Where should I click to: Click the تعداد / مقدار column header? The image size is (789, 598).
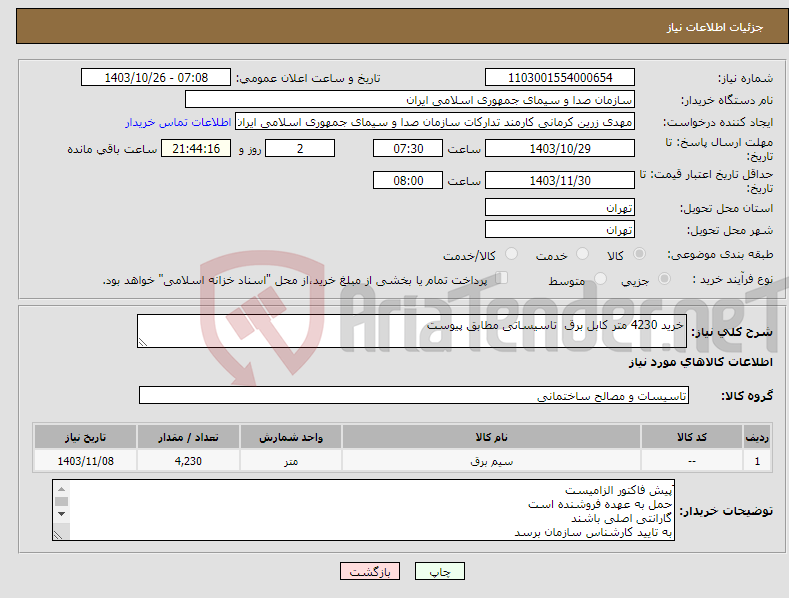click(x=188, y=437)
